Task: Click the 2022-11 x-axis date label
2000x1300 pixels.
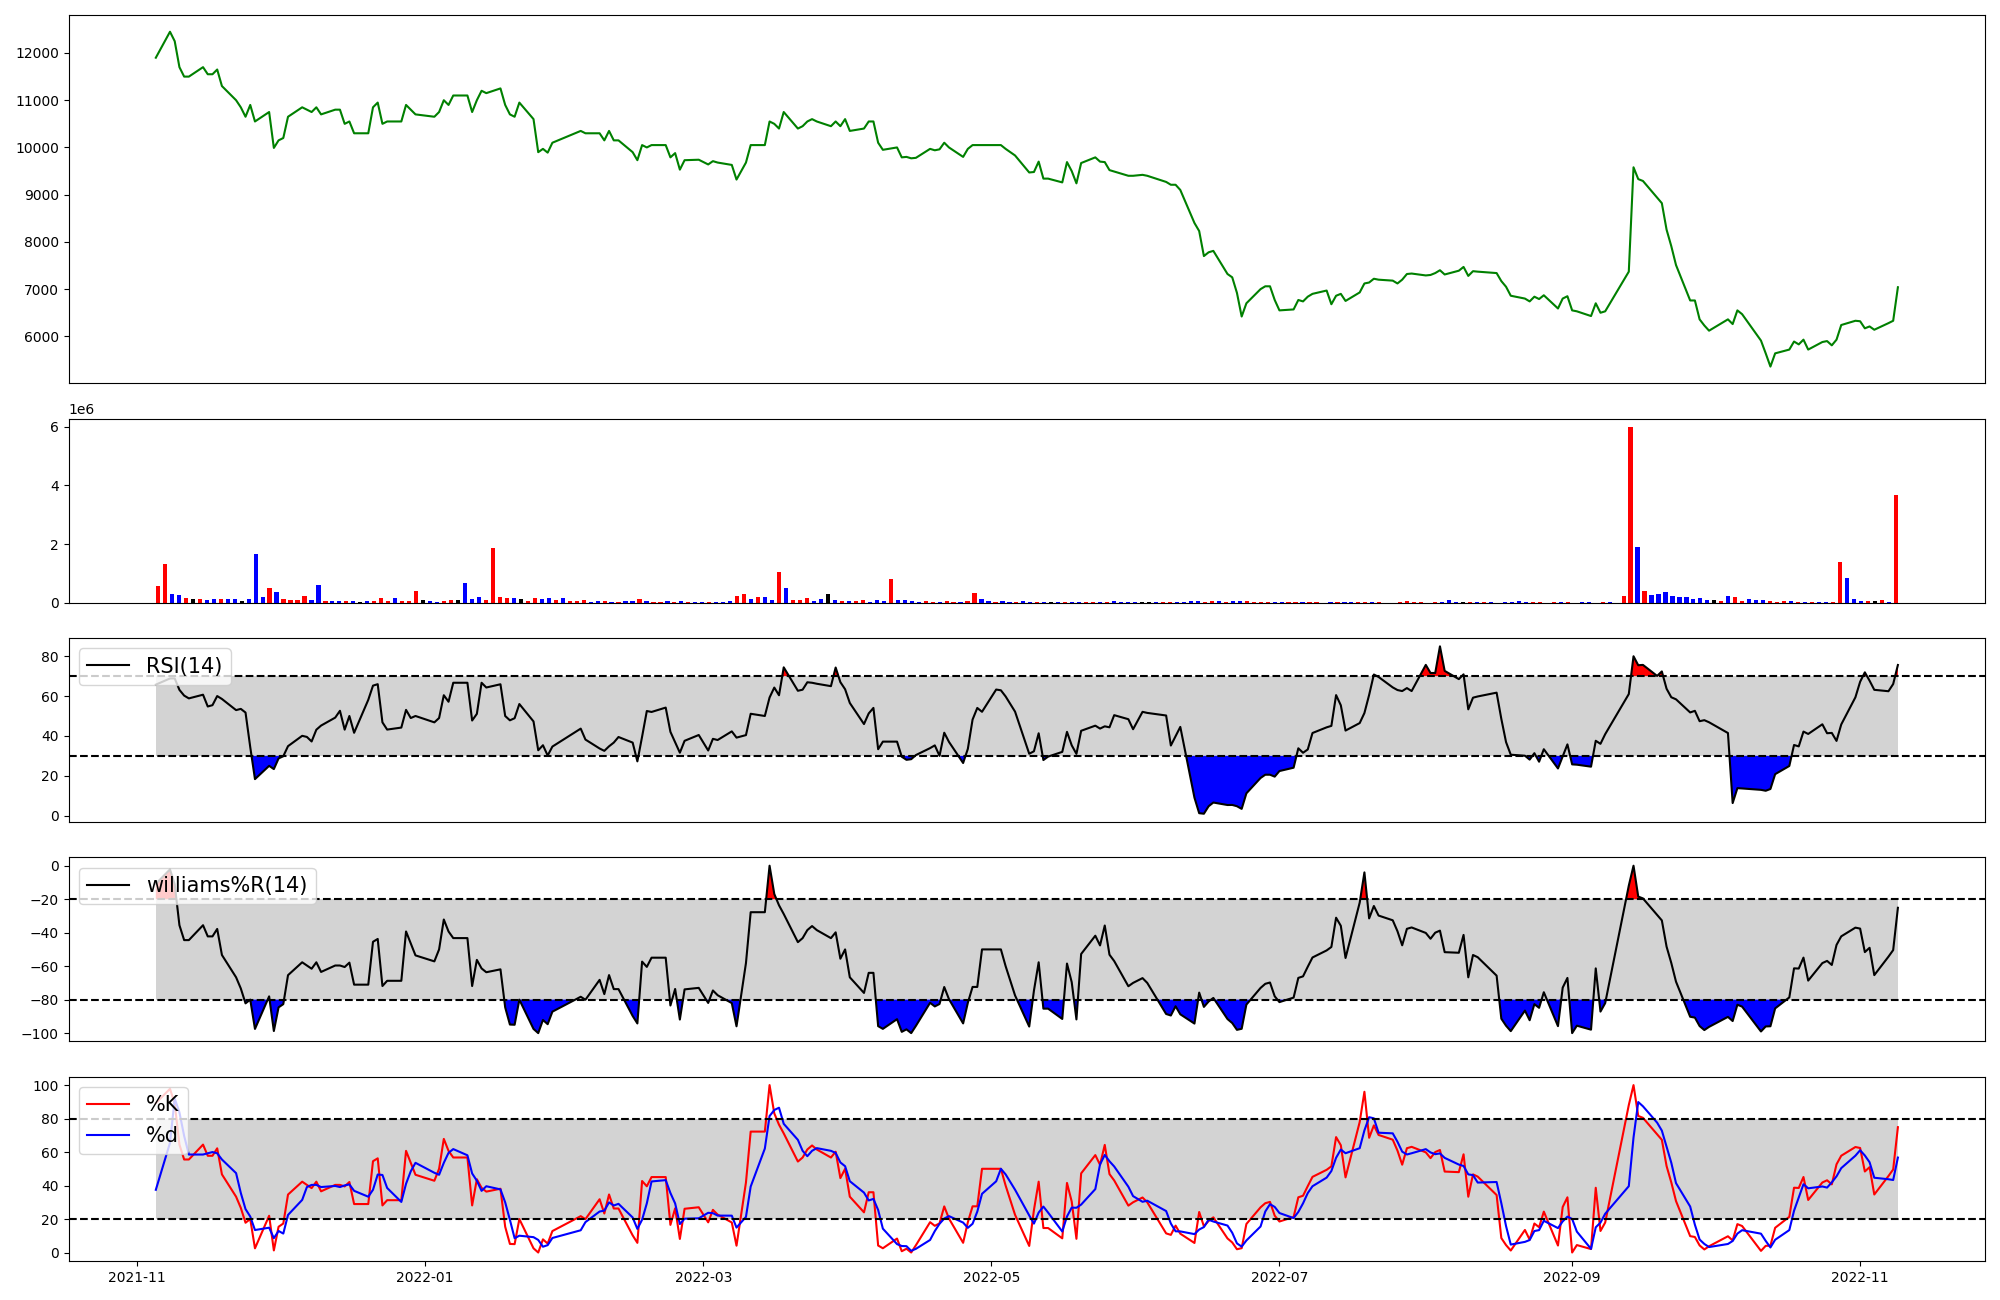Action: click(1860, 1277)
